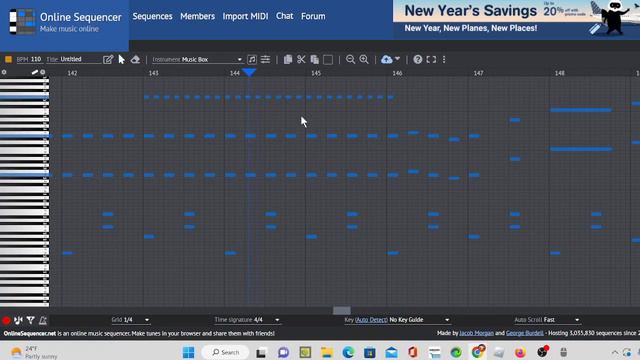This screenshot has width=640, height=360.
Task: Click the scissors cut icon
Action: (x=301, y=60)
